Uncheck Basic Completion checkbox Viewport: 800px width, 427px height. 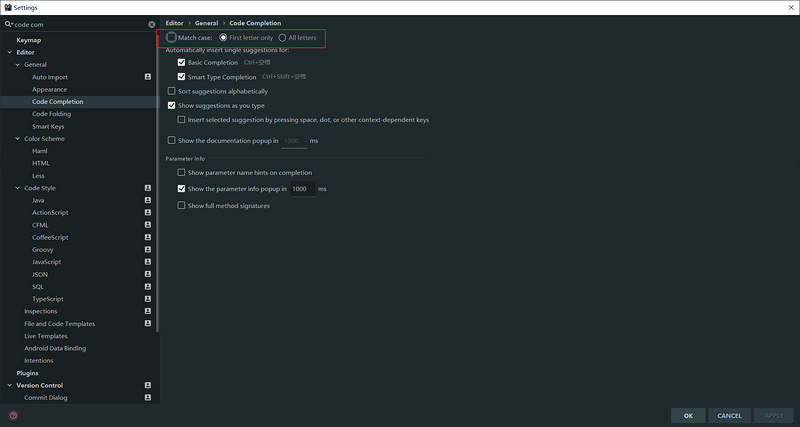point(181,62)
